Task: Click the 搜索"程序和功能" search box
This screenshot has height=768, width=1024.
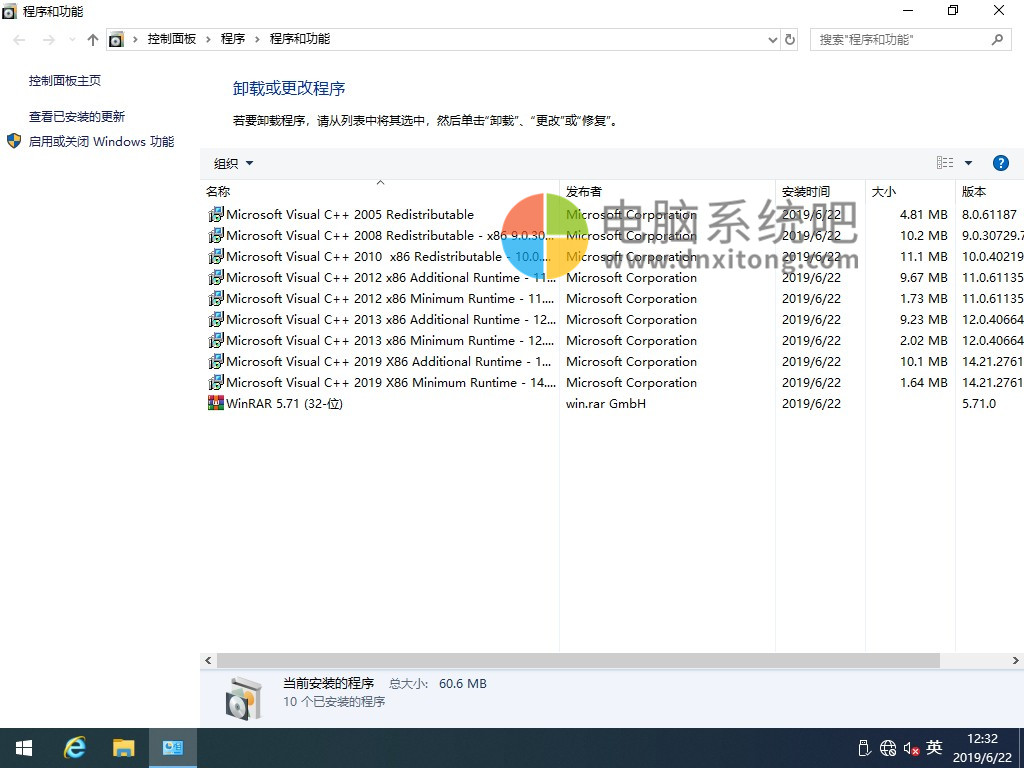Action: click(x=900, y=40)
